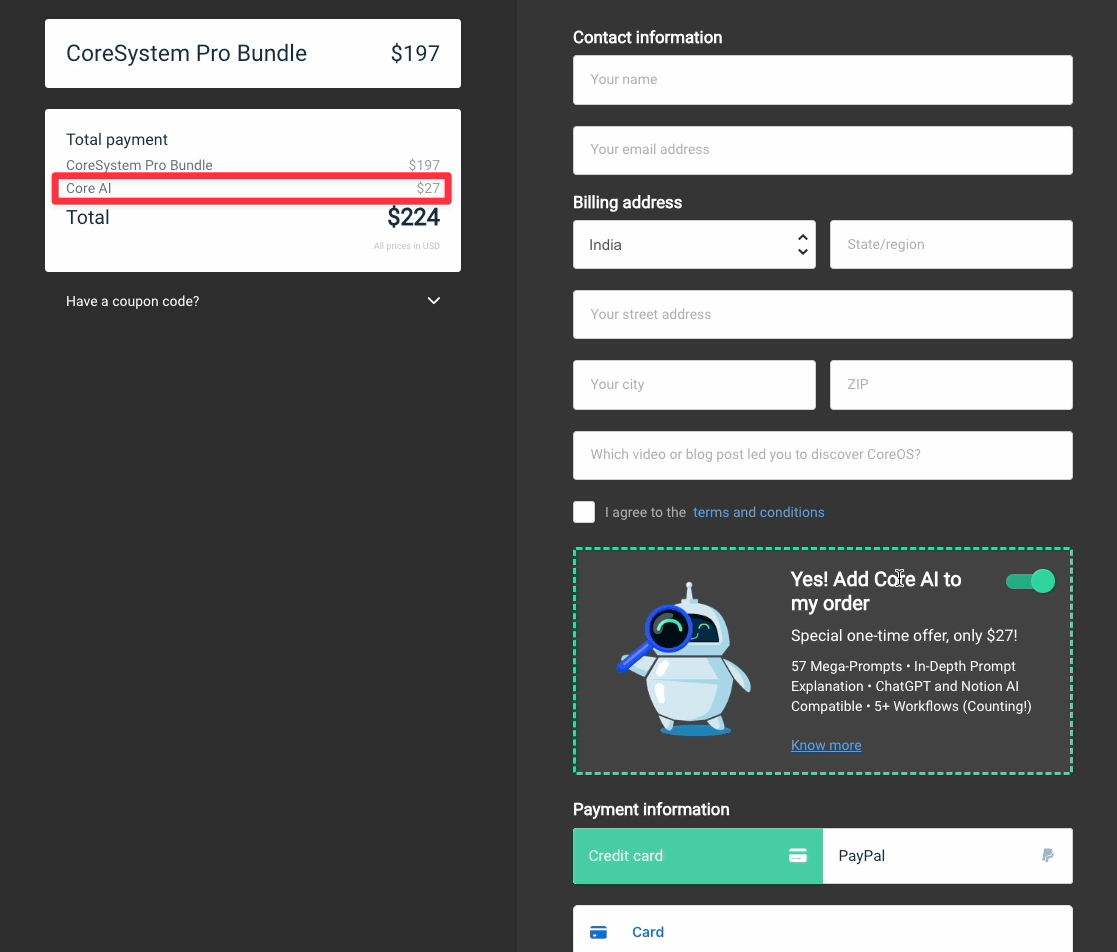Click the blue card icon next to Card
This screenshot has width=1117, height=952.
pyautogui.click(x=598, y=931)
